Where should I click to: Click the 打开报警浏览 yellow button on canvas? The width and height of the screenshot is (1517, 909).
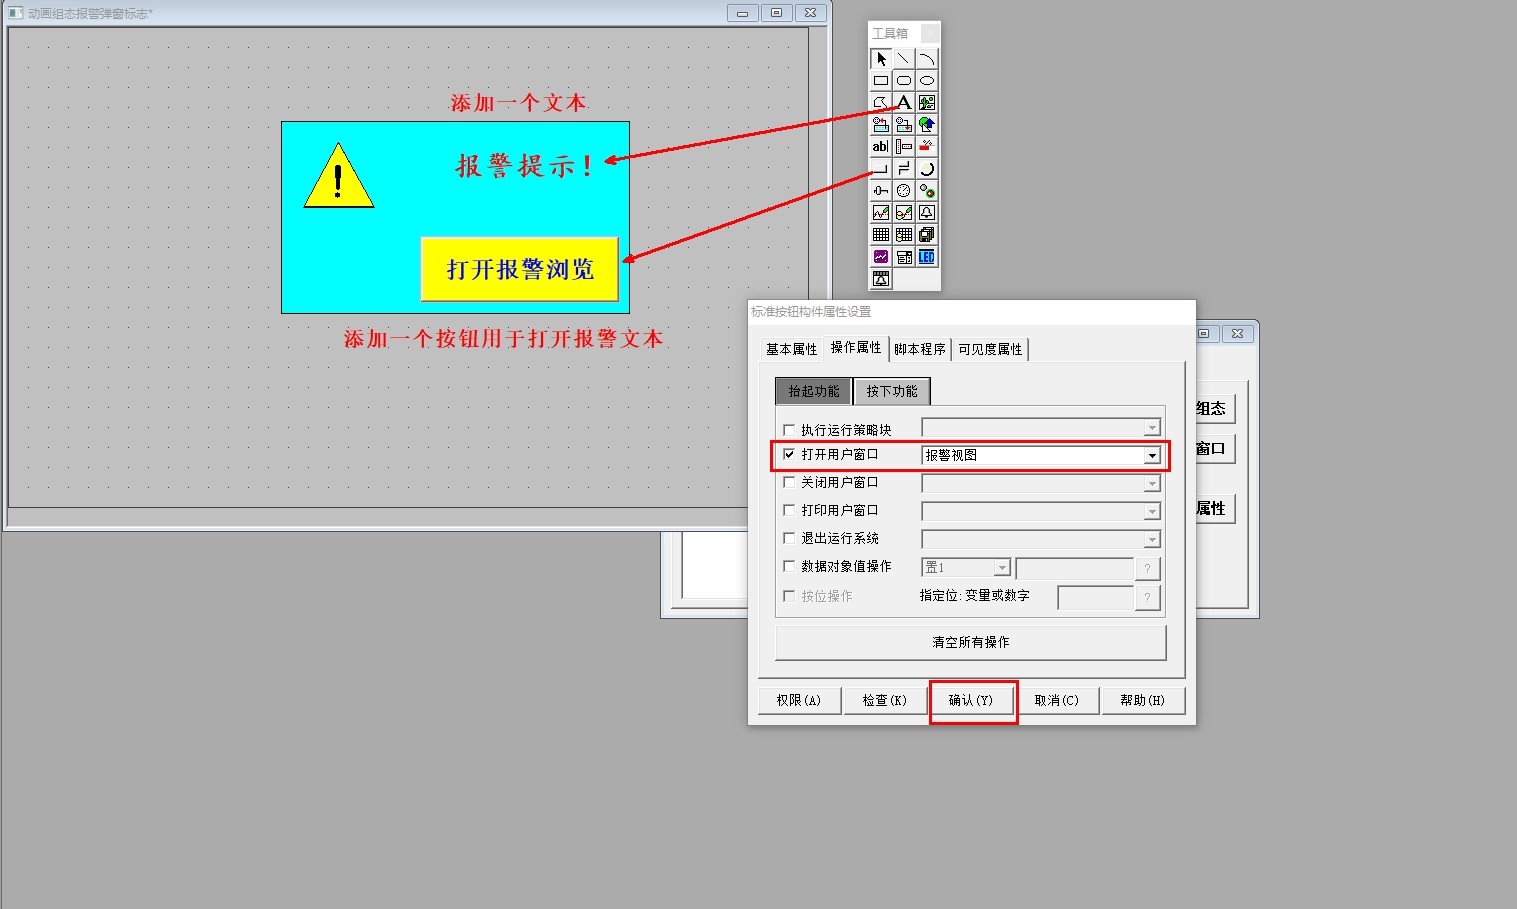tap(521, 269)
